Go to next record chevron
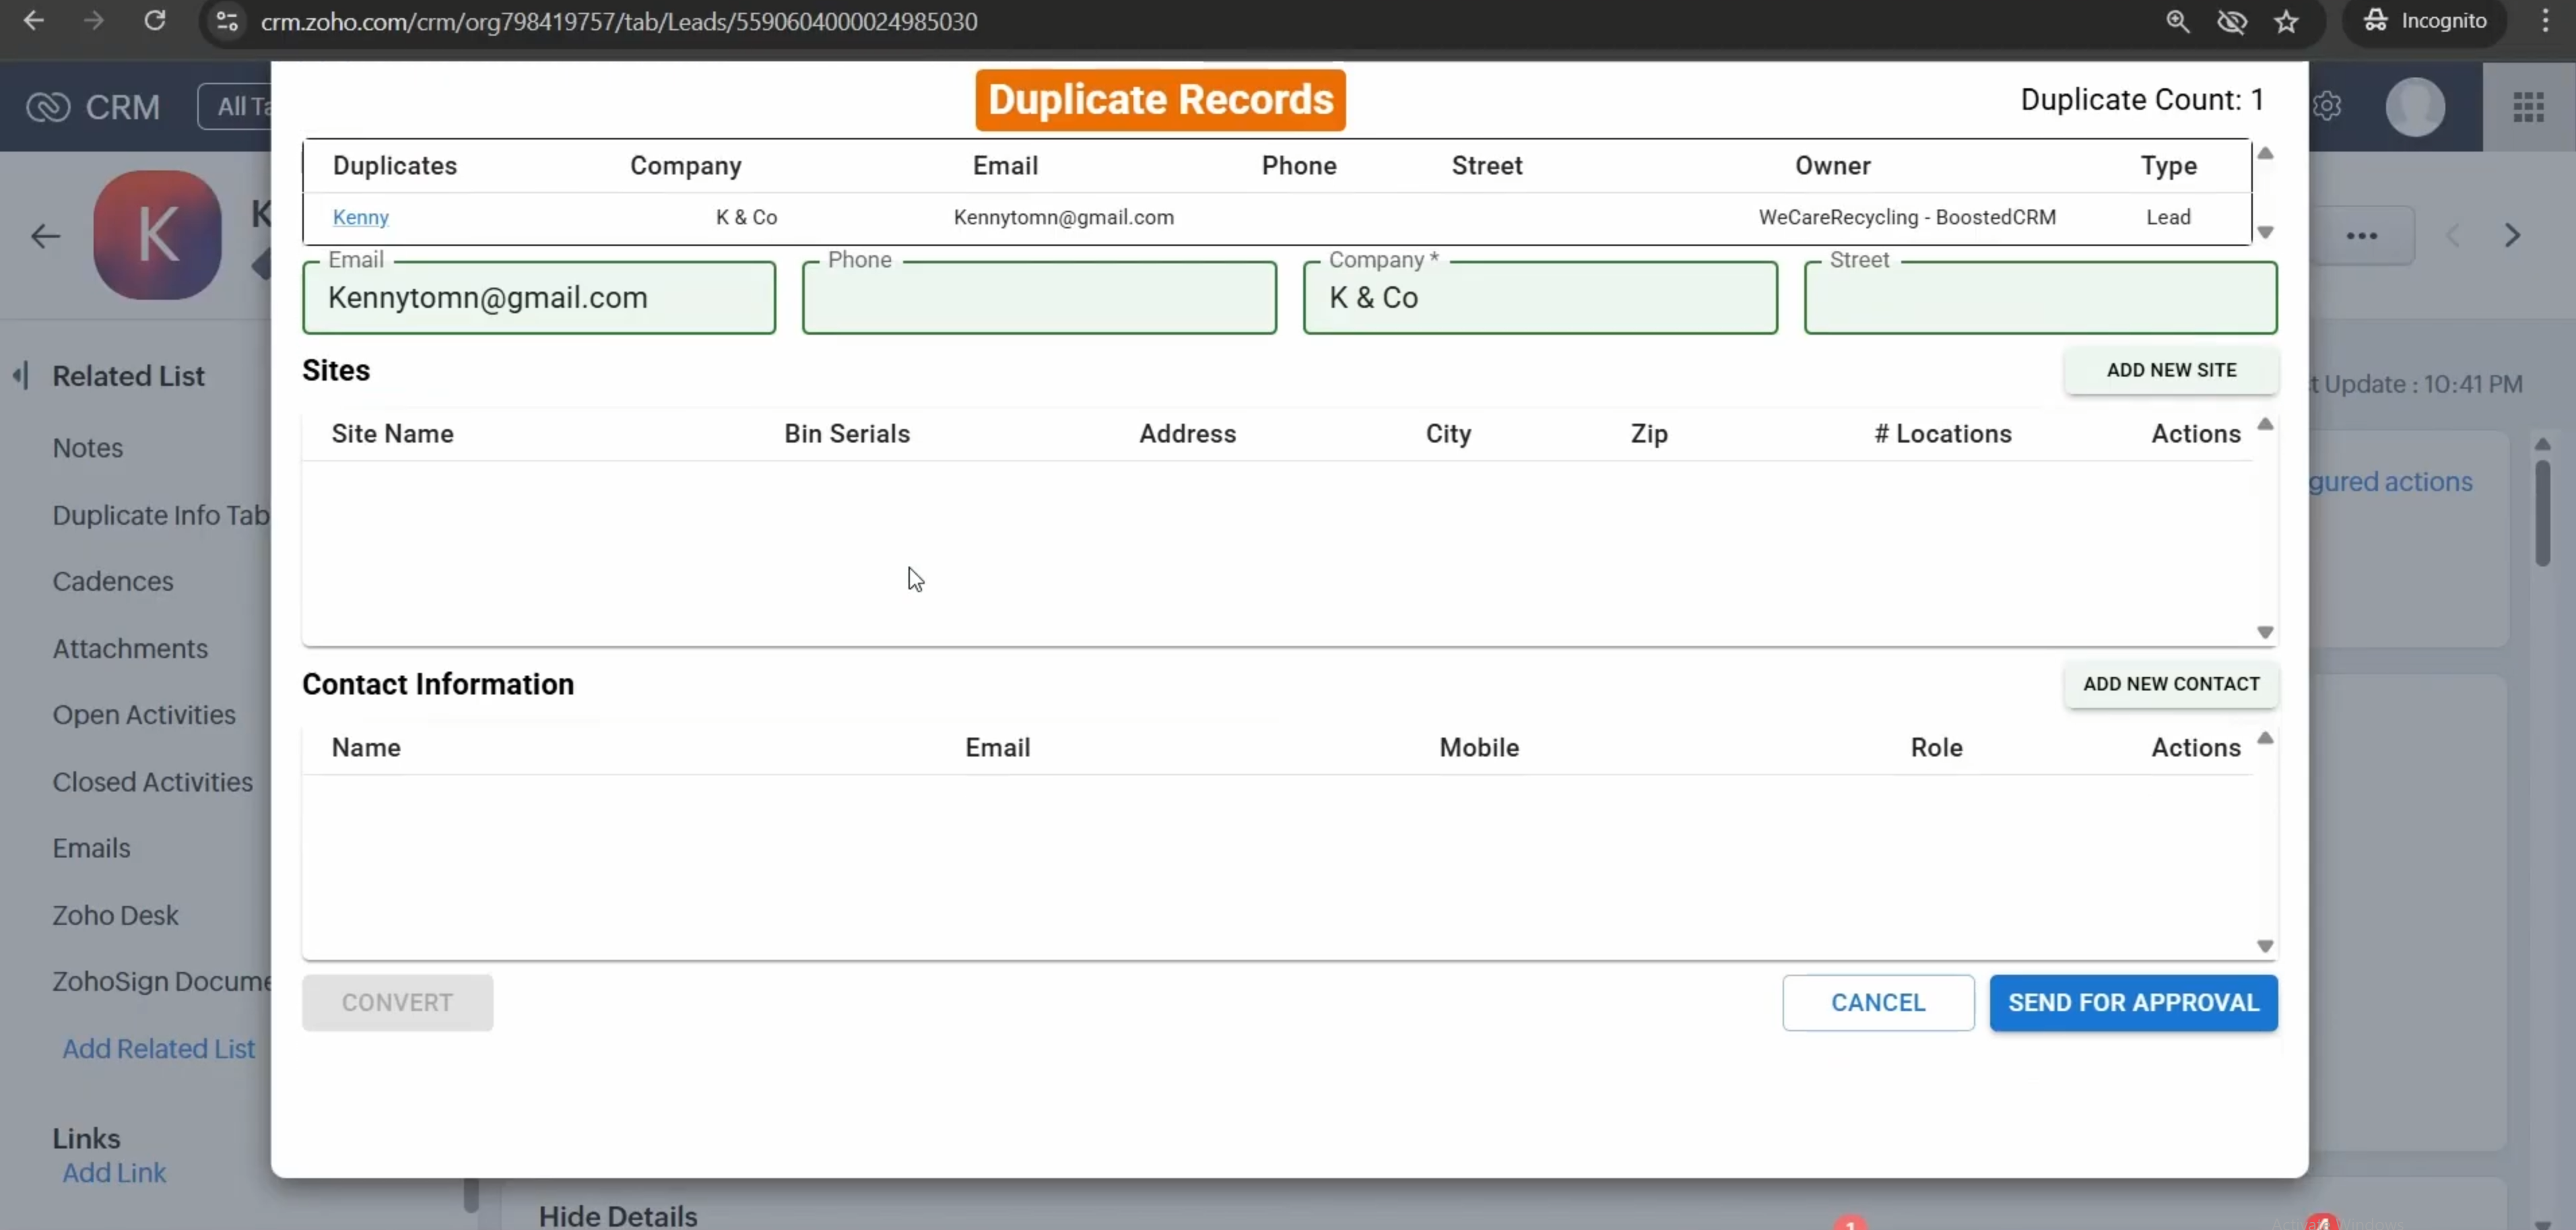The image size is (2576, 1230). (2512, 236)
